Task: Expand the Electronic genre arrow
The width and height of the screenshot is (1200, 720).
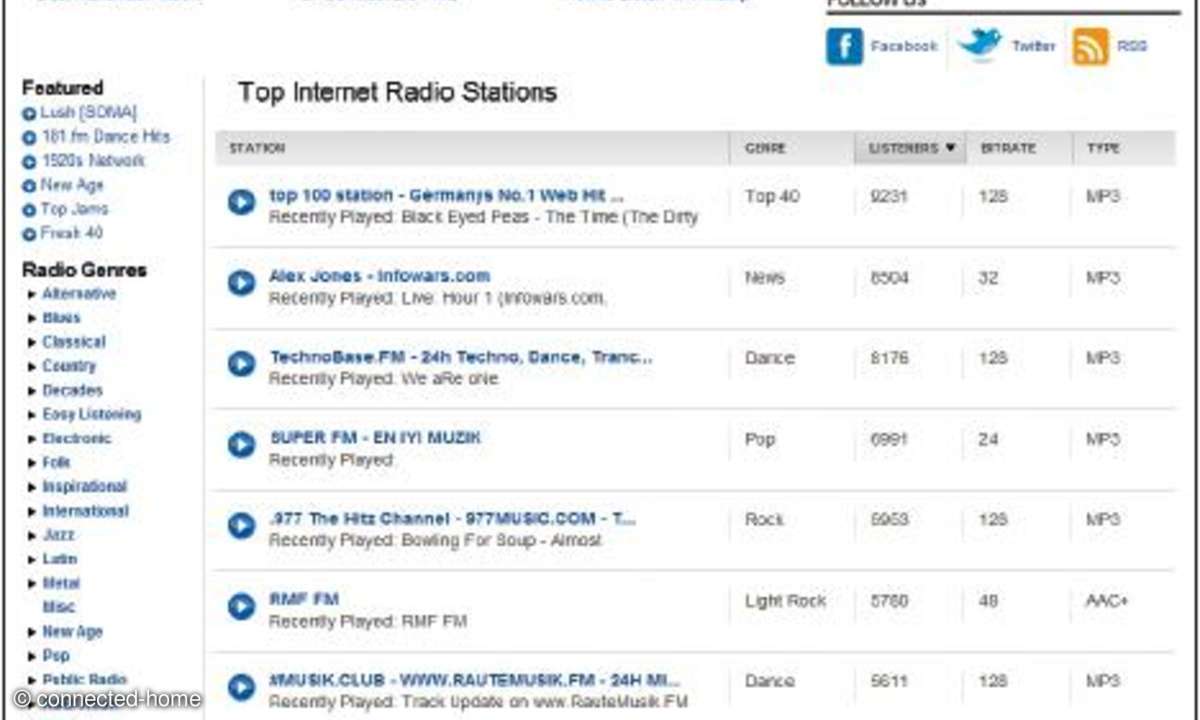Action: coord(33,439)
